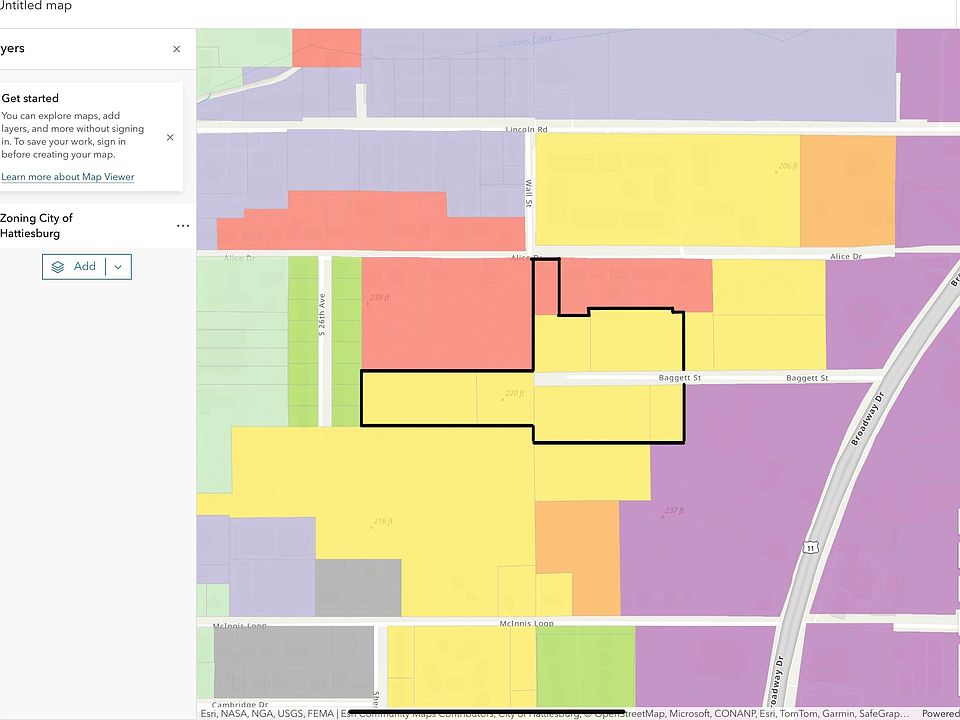The image size is (960, 720).
Task: Click the S 26th Ave street label
Action: [x=322, y=314]
